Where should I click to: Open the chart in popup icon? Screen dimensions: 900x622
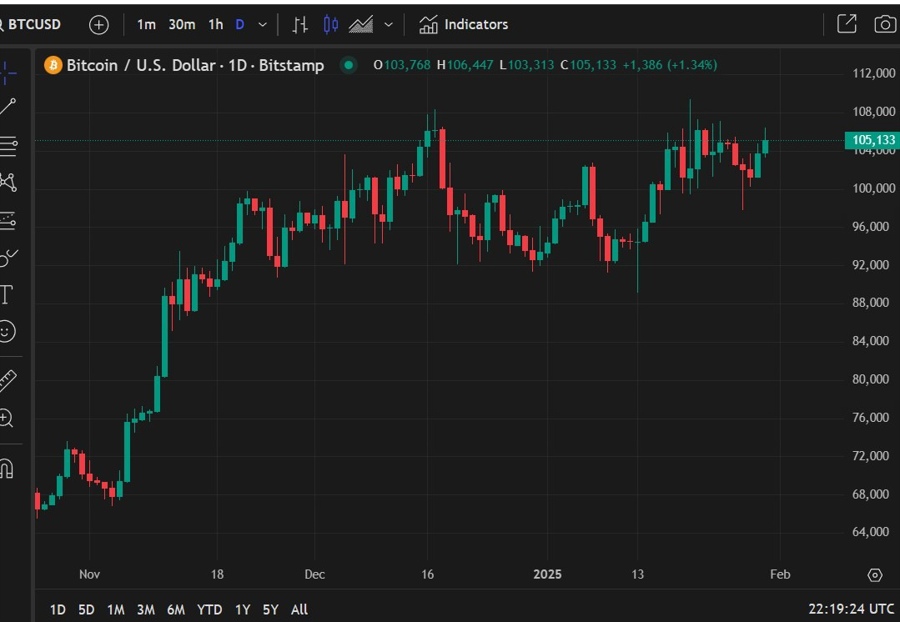point(847,24)
